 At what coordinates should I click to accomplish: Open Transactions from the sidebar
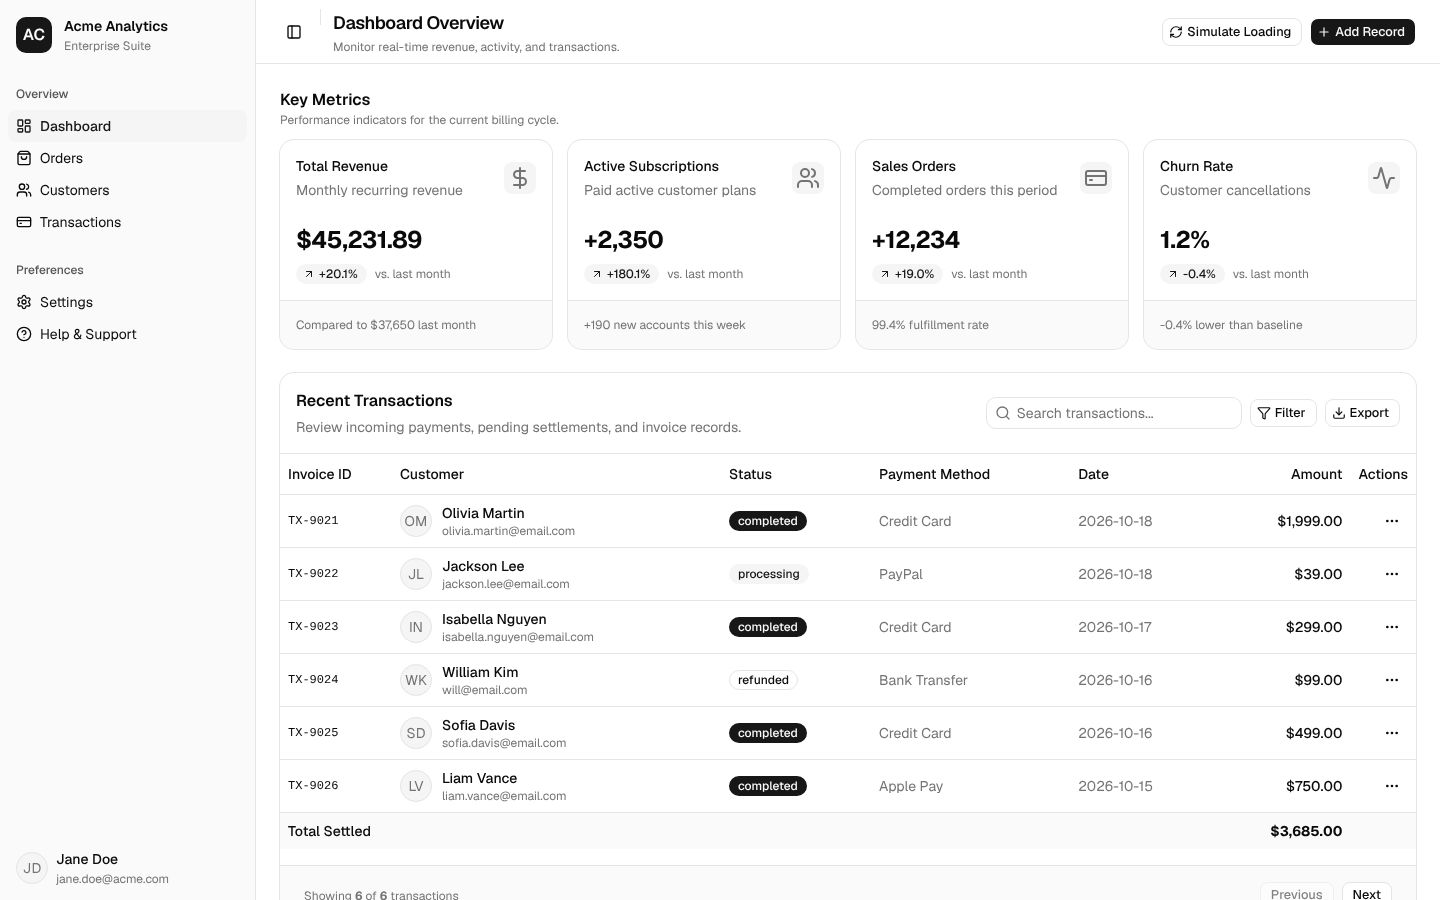pyautogui.click(x=127, y=222)
